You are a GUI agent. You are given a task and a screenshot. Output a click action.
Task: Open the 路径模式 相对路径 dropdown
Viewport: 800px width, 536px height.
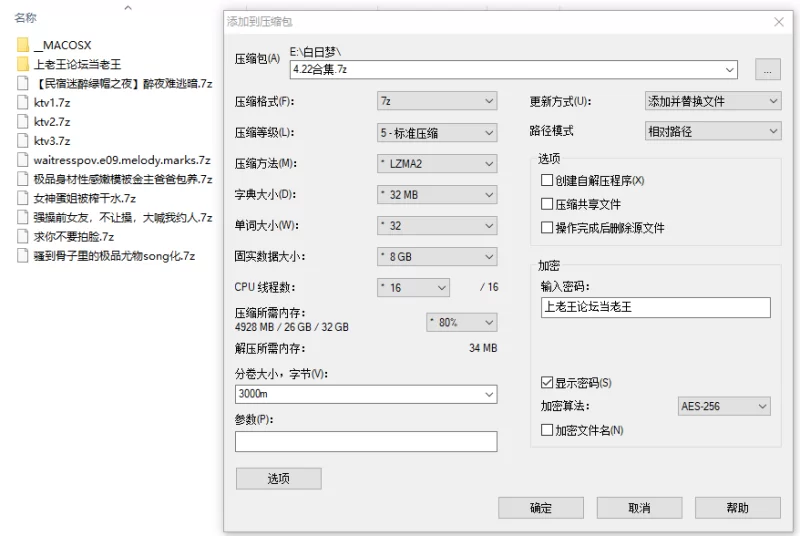pos(713,131)
